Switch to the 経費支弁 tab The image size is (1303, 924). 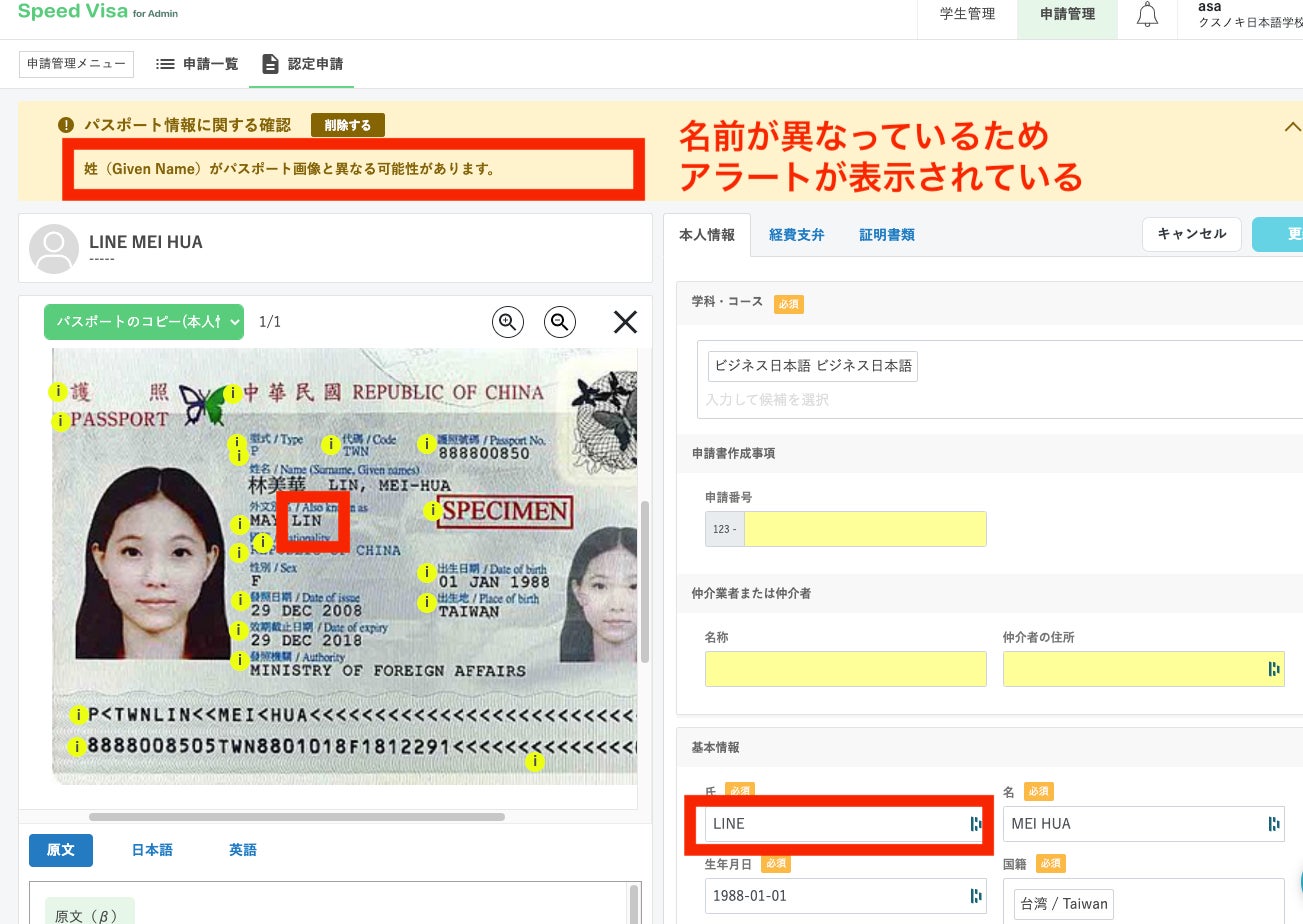click(796, 235)
